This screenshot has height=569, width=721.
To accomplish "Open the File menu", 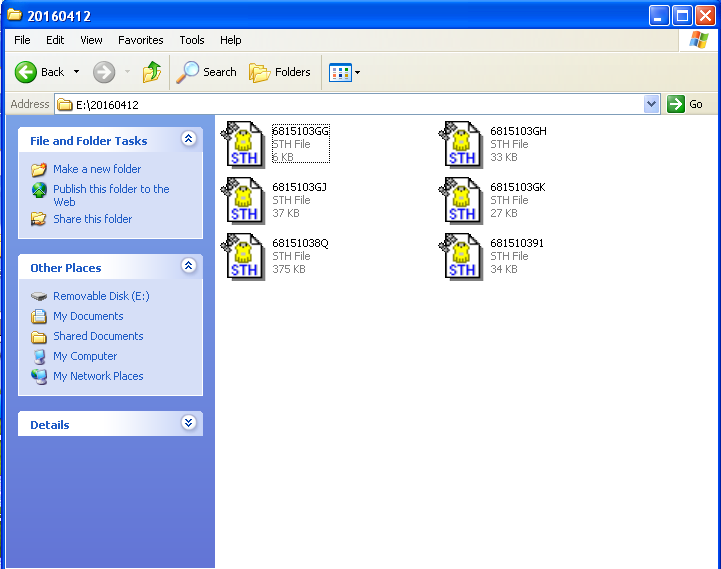I will [22, 40].
